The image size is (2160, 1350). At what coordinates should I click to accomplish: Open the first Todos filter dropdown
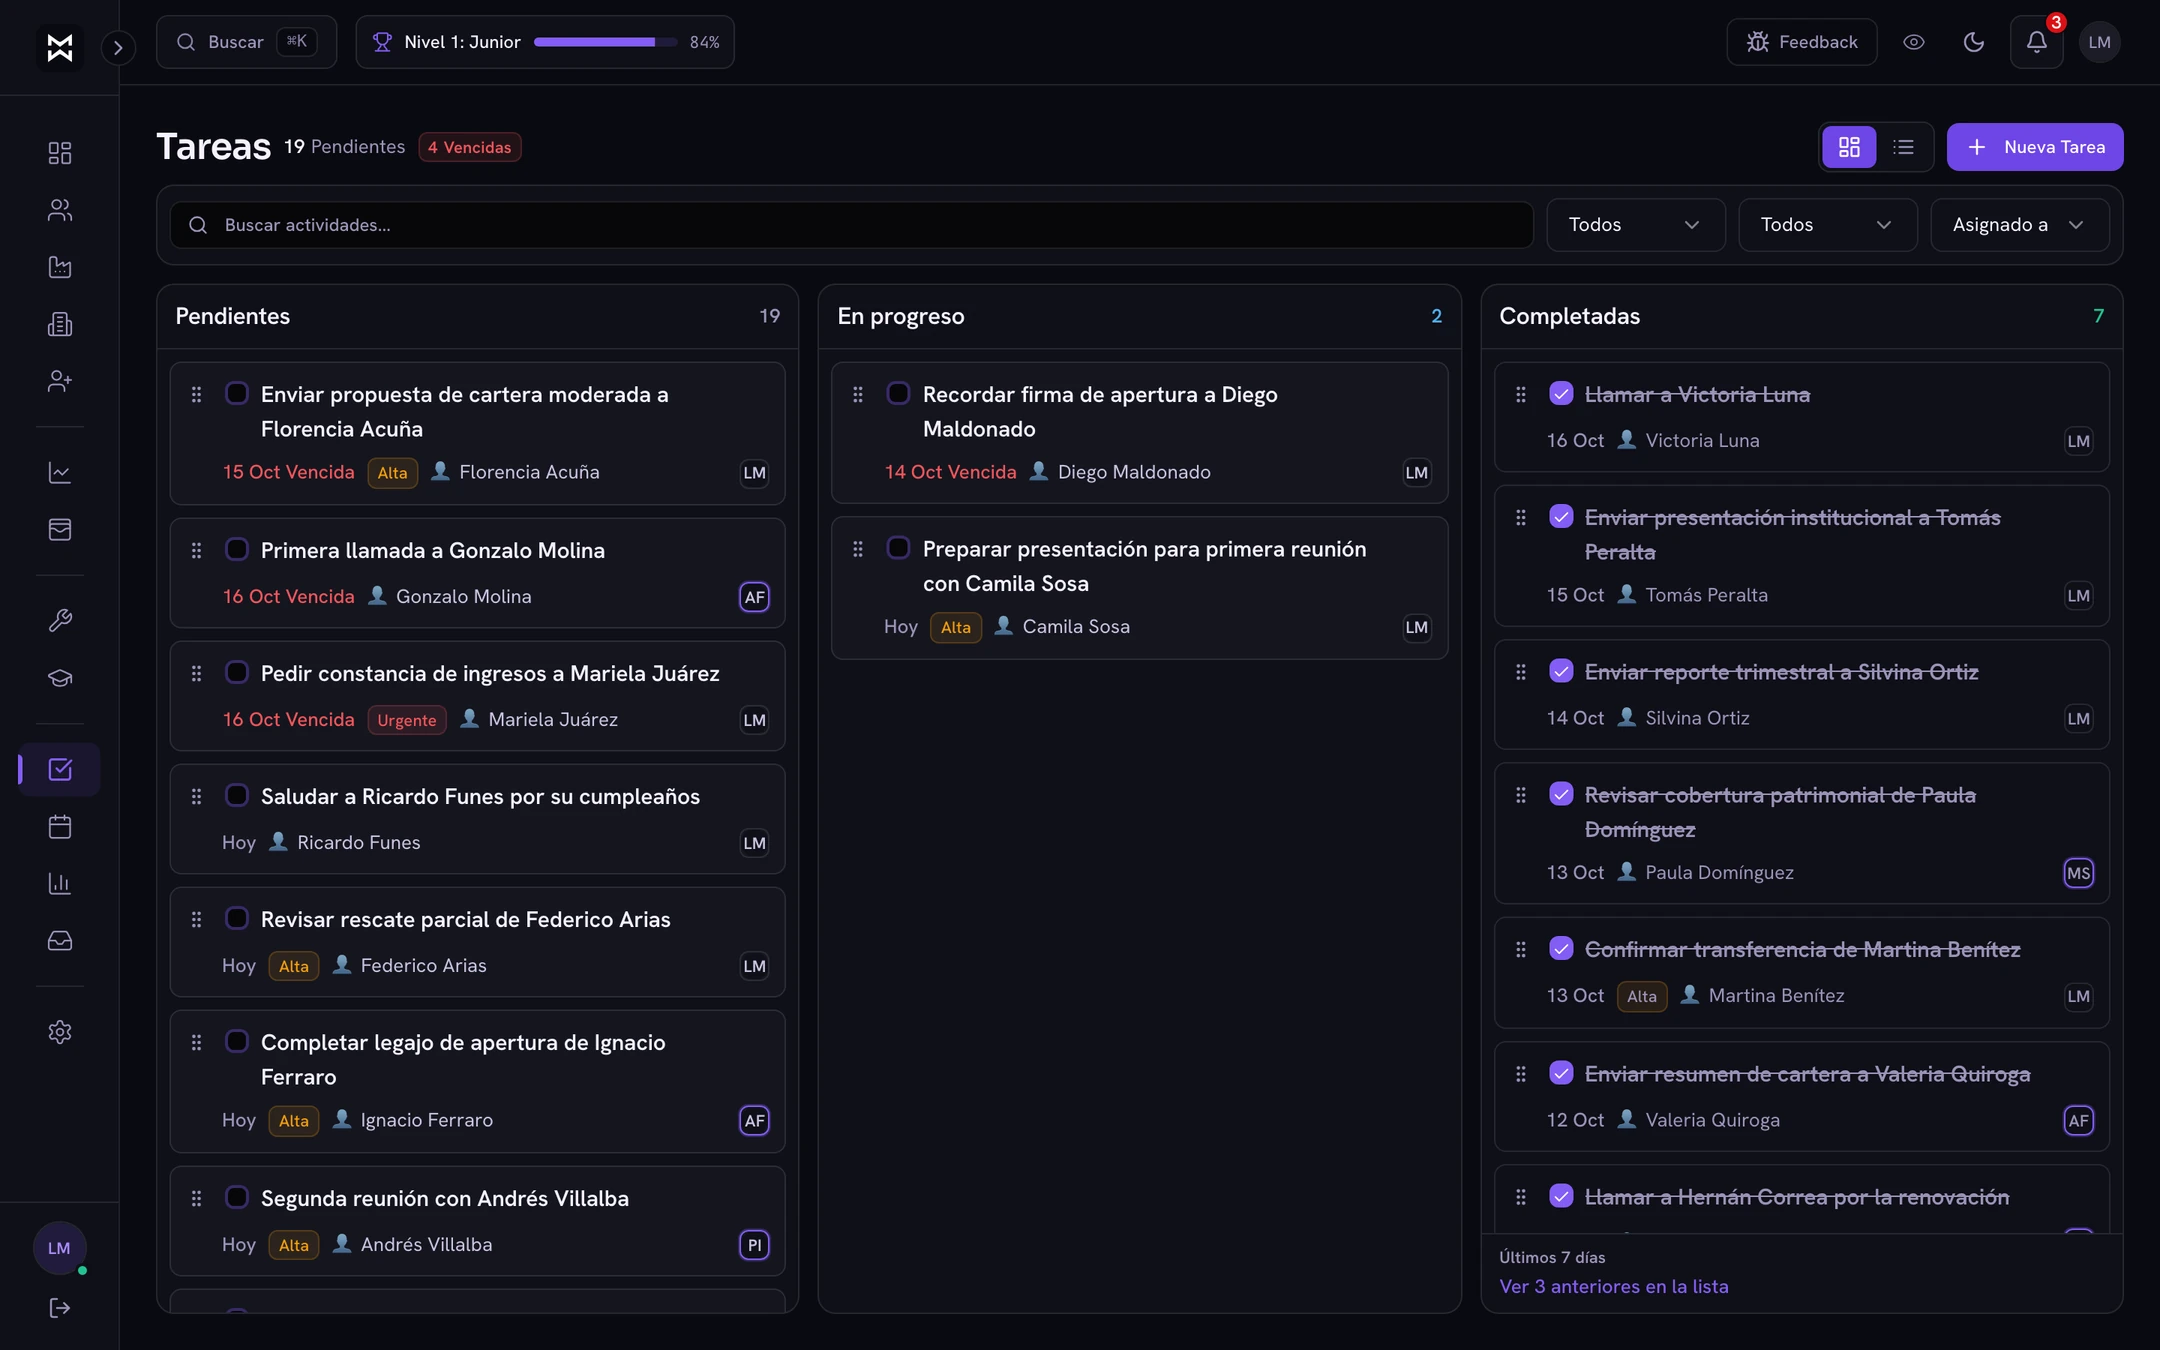[1635, 225]
